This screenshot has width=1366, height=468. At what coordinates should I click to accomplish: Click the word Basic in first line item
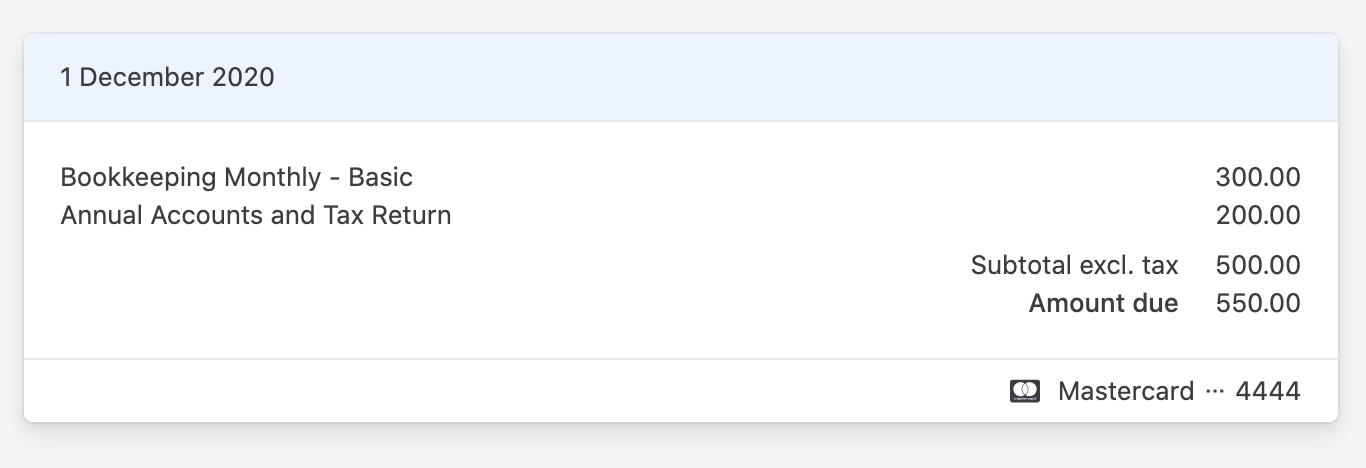380,178
